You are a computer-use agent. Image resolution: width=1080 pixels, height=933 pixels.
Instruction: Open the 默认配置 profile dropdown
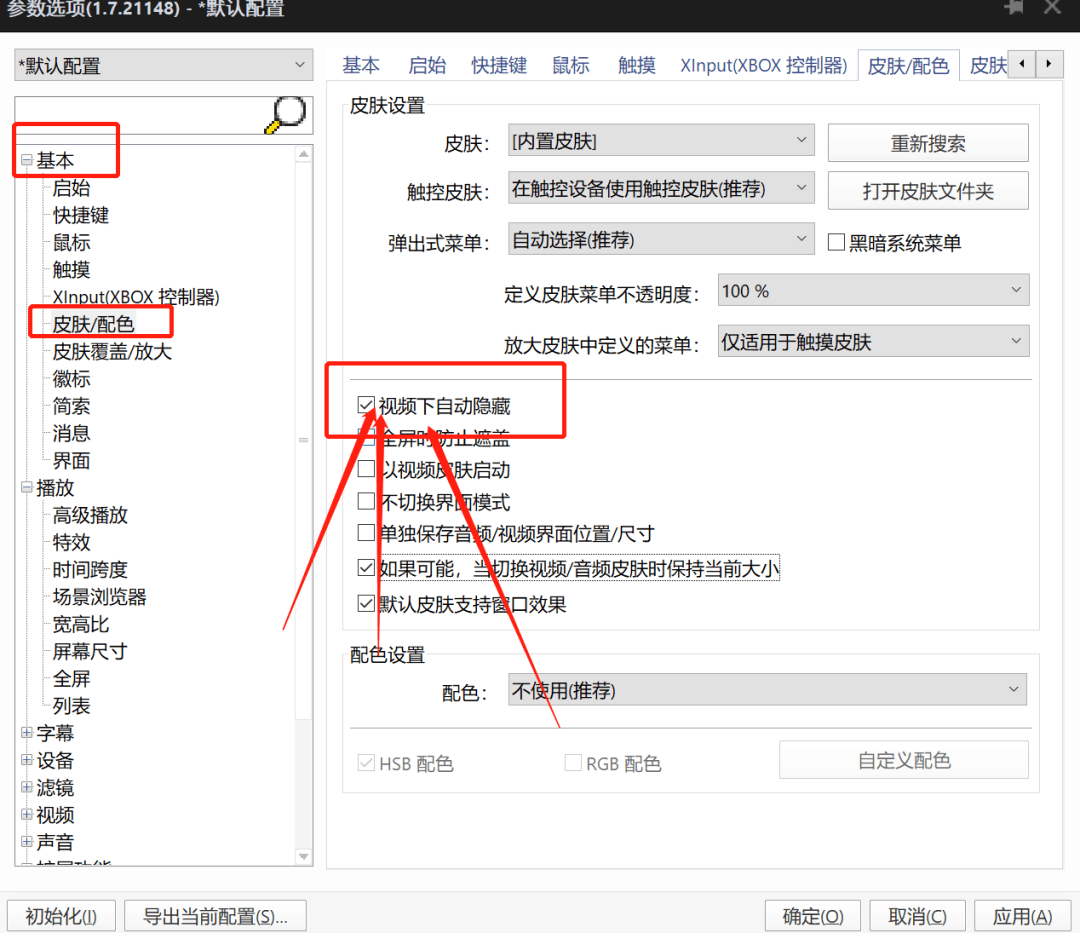[164, 65]
